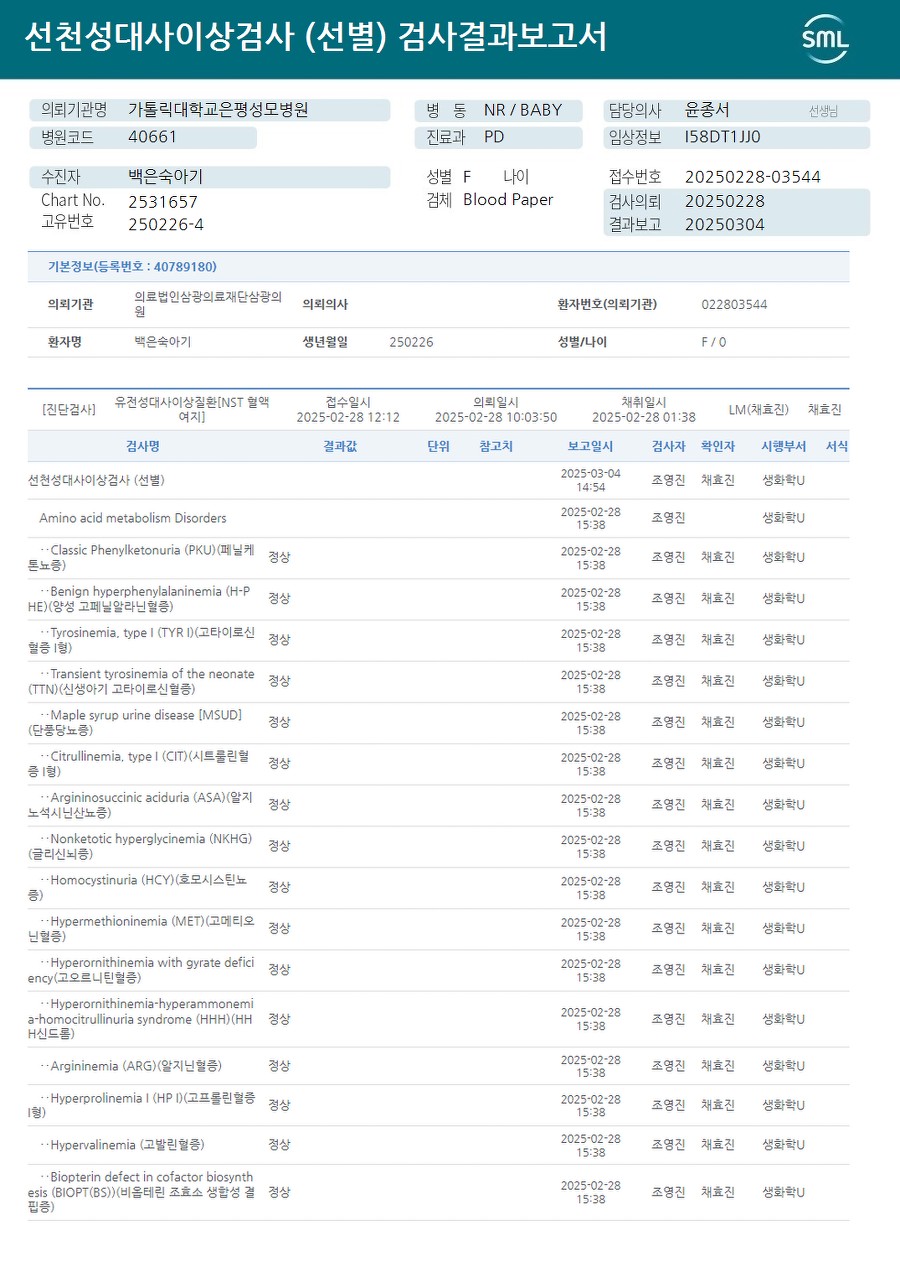Click Argininosuccinic aciduria (ASA) test name

coord(141,805)
